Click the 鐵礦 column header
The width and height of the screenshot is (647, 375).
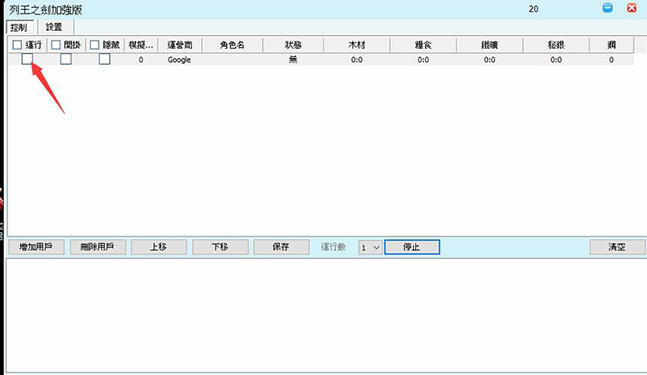click(x=490, y=45)
